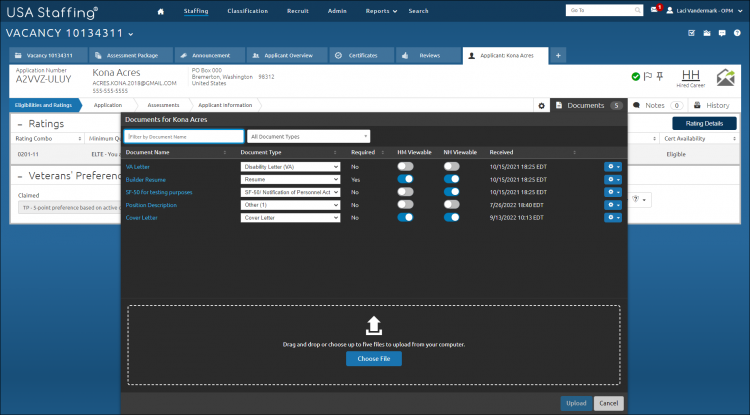
Task: Open Resume document type dropdown
Action: point(290,179)
